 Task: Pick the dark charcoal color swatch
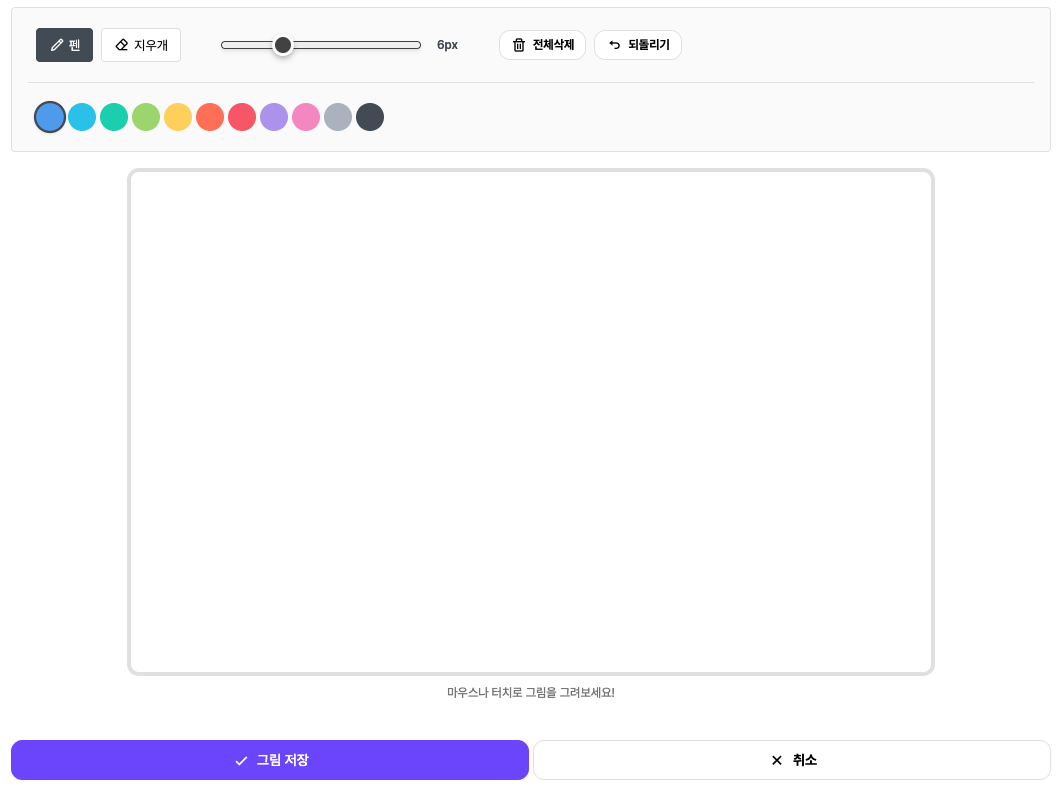[x=370, y=117]
